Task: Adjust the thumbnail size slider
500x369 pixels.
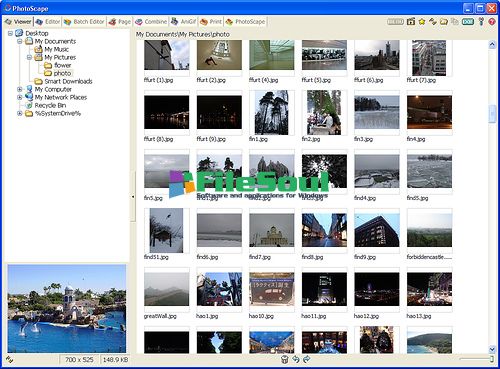Action: point(492,359)
